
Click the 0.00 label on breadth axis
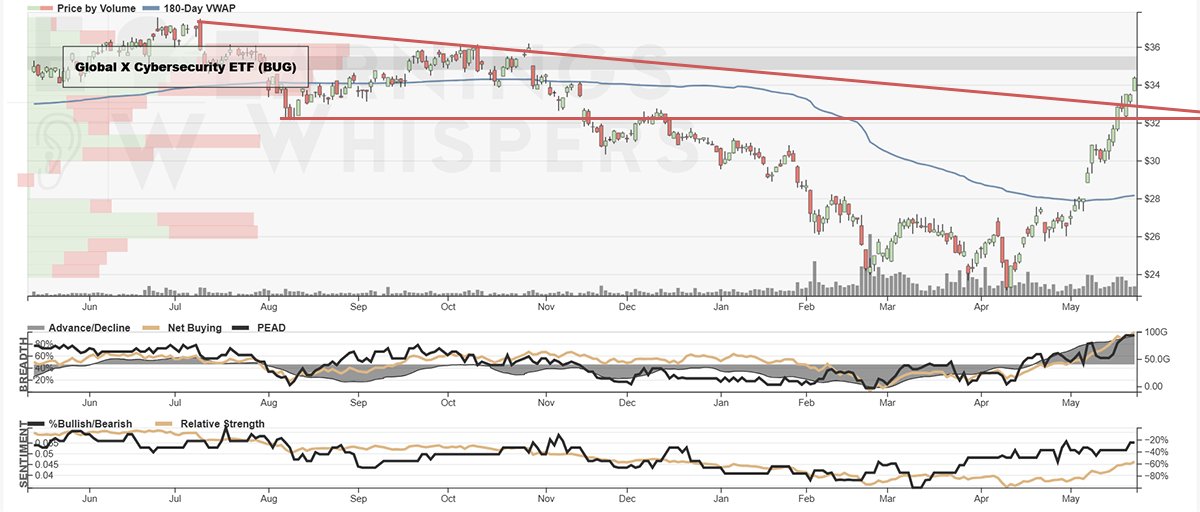click(x=1153, y=386)
